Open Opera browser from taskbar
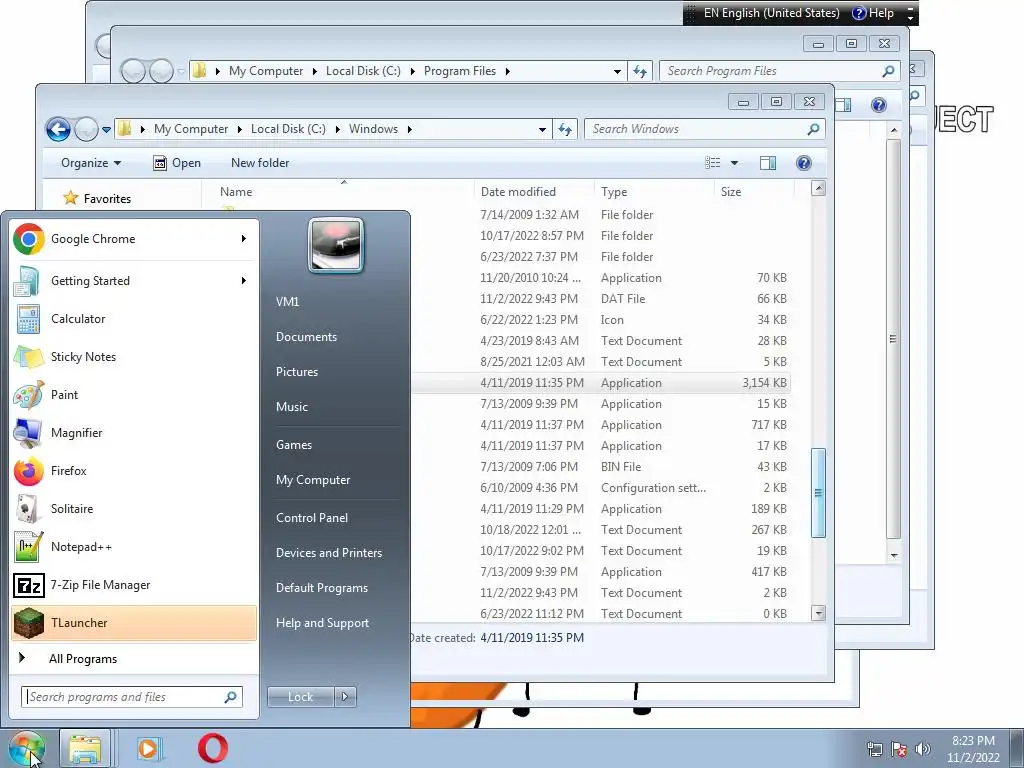Screen dimensions: 1024x768 tap(213, 748)
